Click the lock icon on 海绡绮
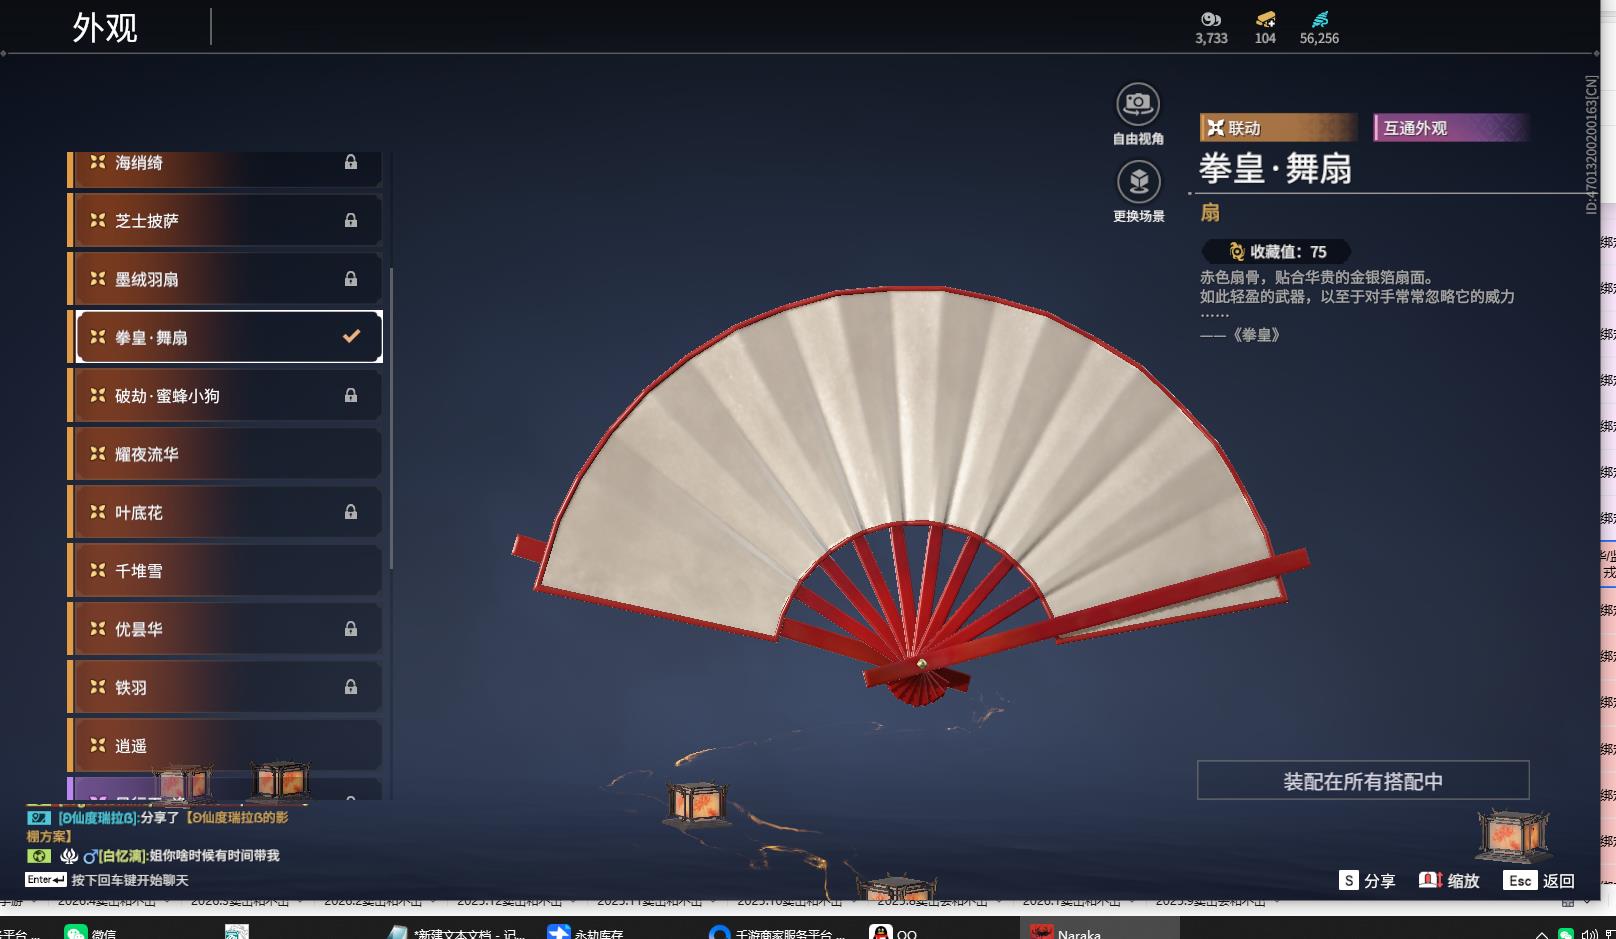Viewport: 1616px width, 939px height. point(351,162)
